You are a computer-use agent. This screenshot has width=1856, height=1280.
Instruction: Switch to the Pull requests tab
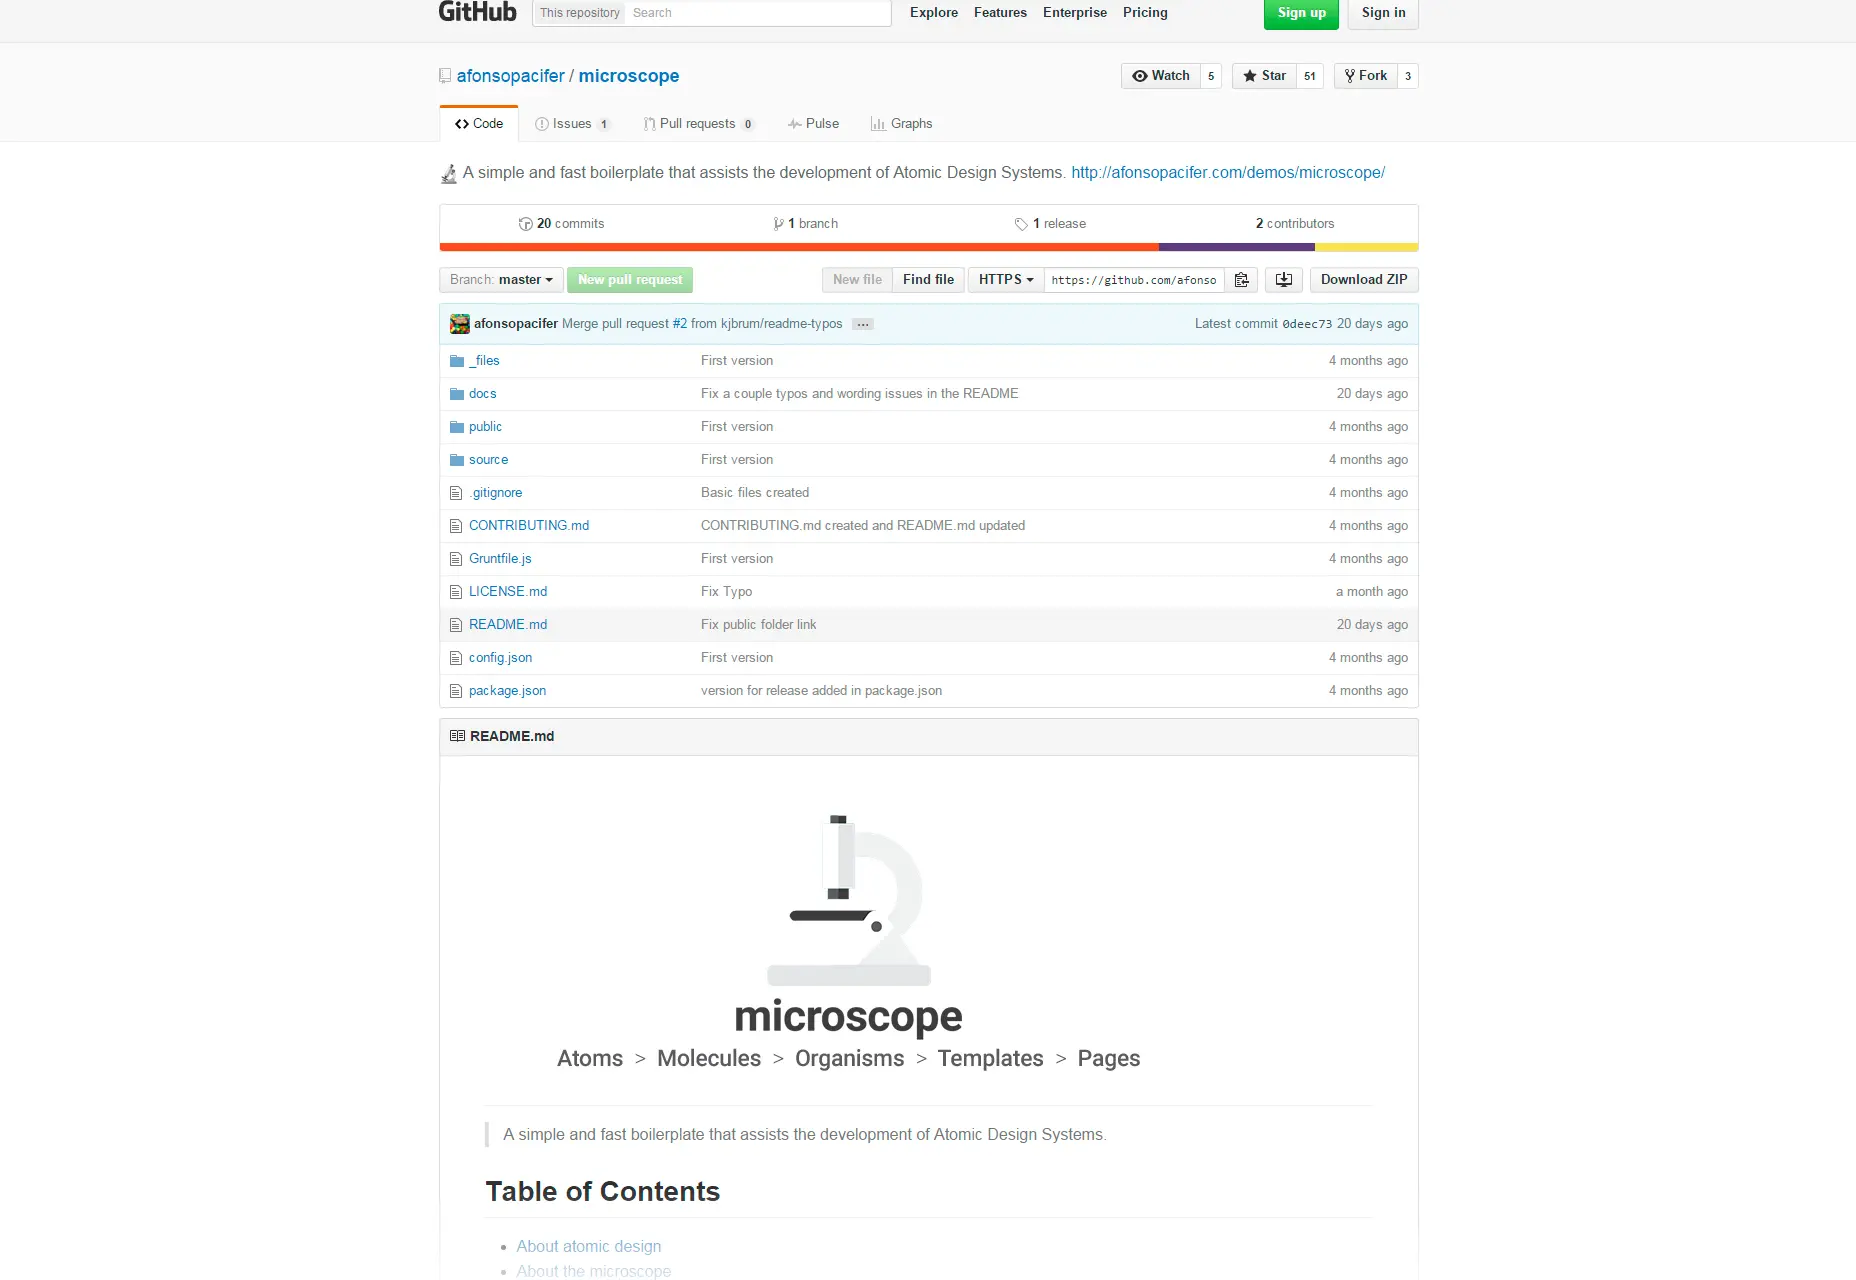(x=699, y=123)
